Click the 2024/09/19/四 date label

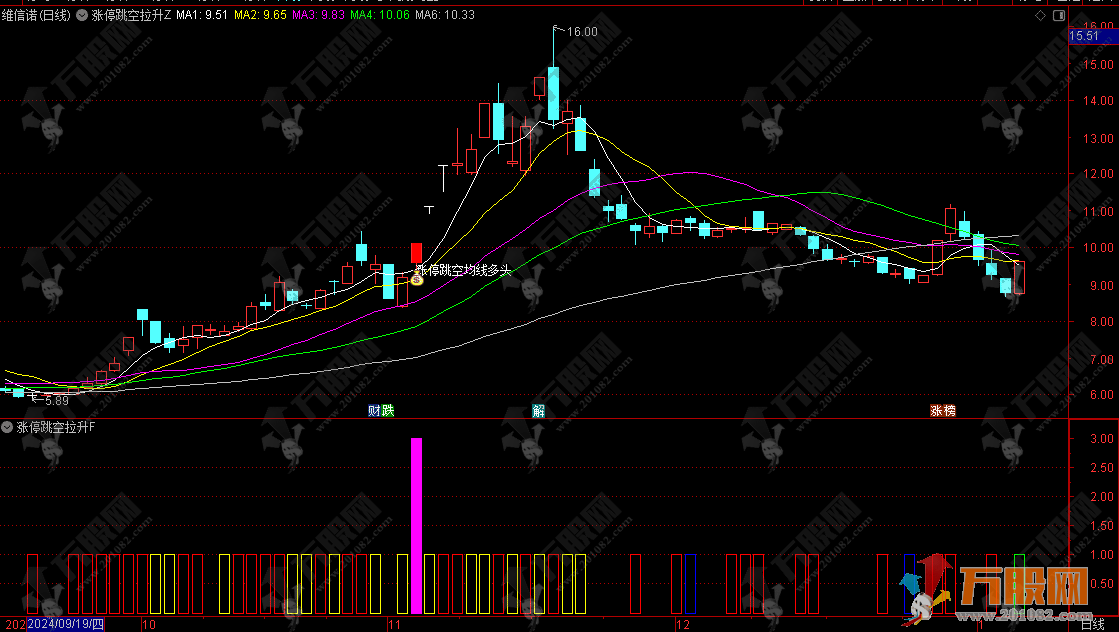tap(66, 625)
